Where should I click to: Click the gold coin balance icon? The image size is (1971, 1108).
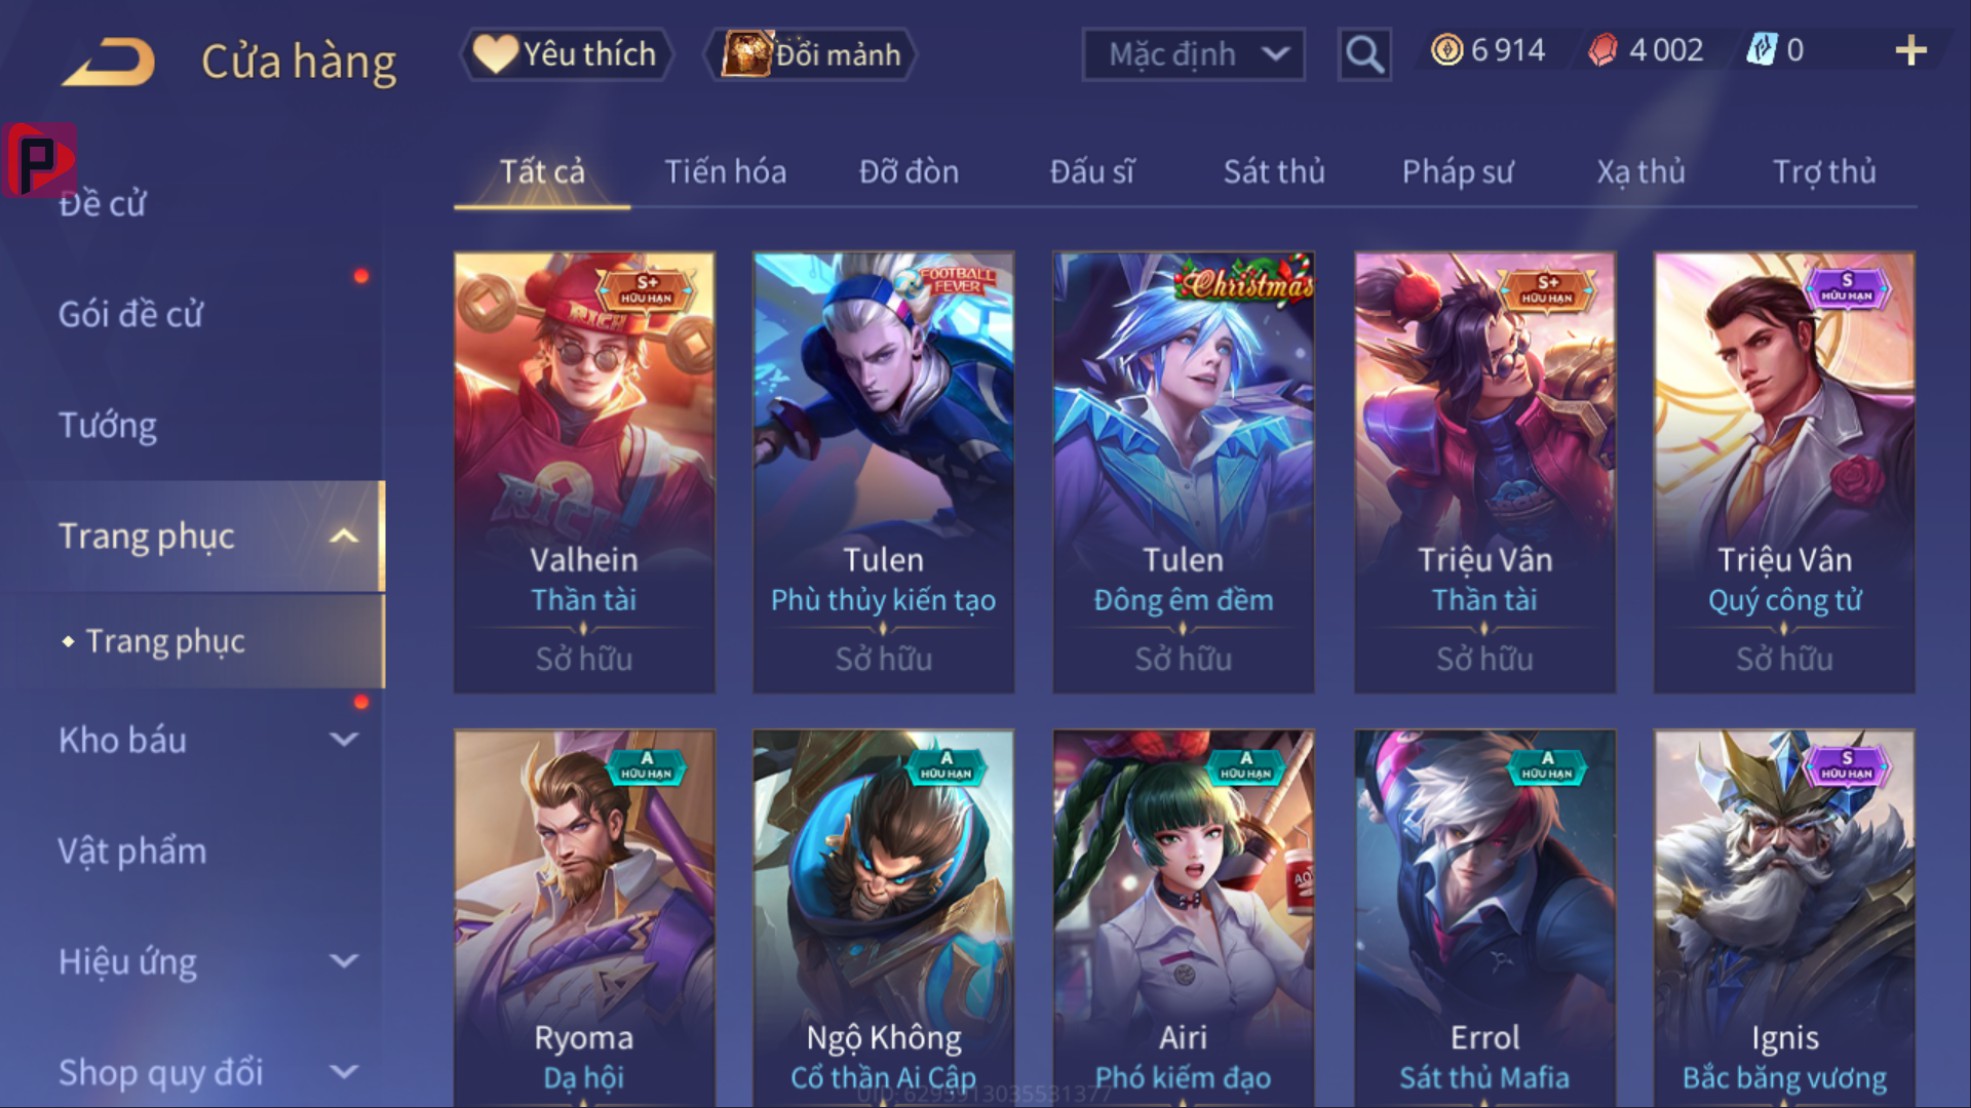[1446, 50]
